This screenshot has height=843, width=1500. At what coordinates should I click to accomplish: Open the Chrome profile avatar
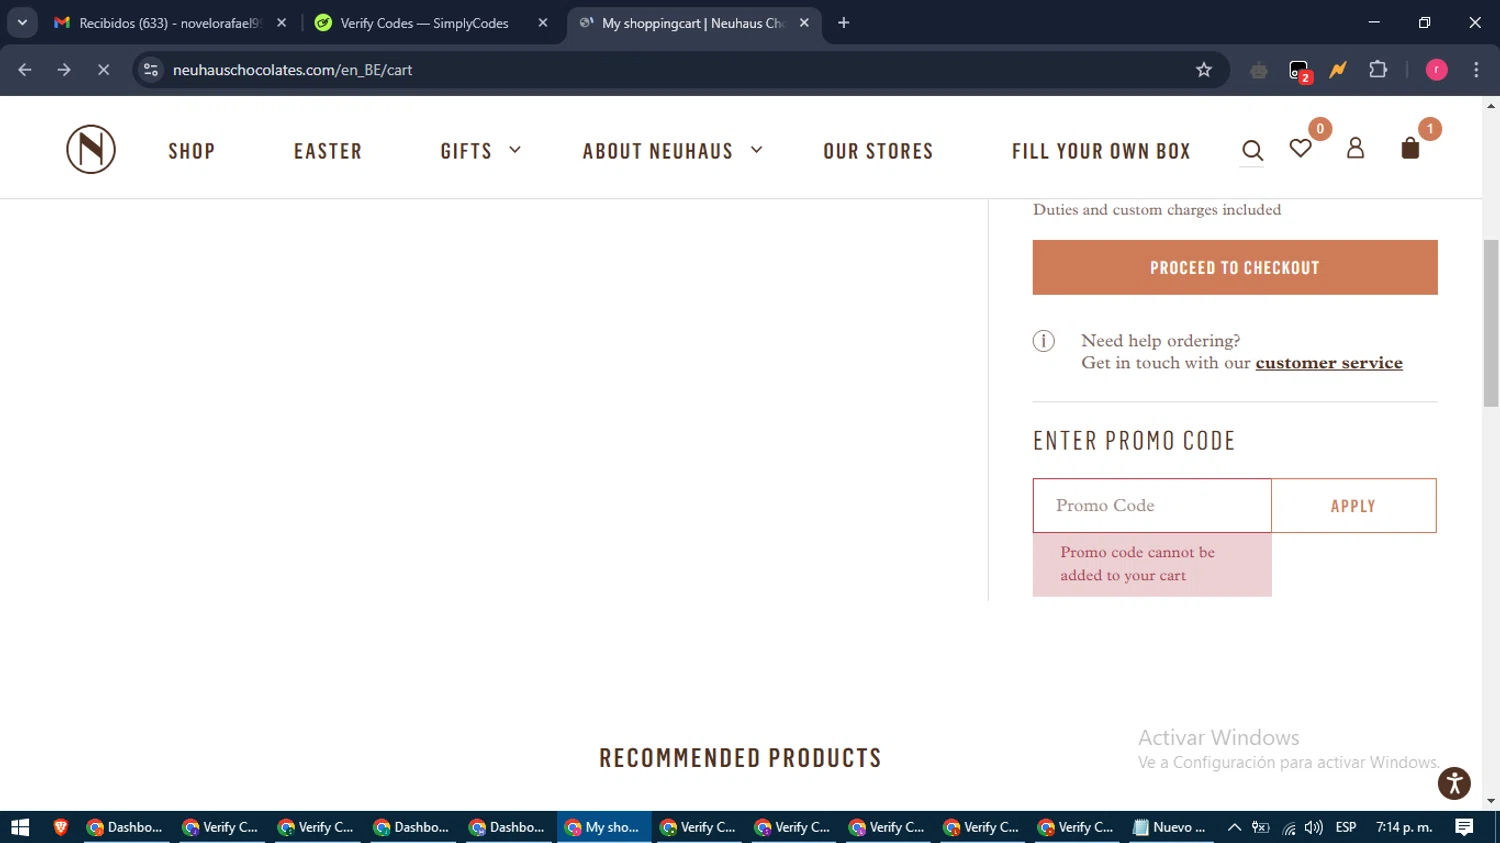1436,70
